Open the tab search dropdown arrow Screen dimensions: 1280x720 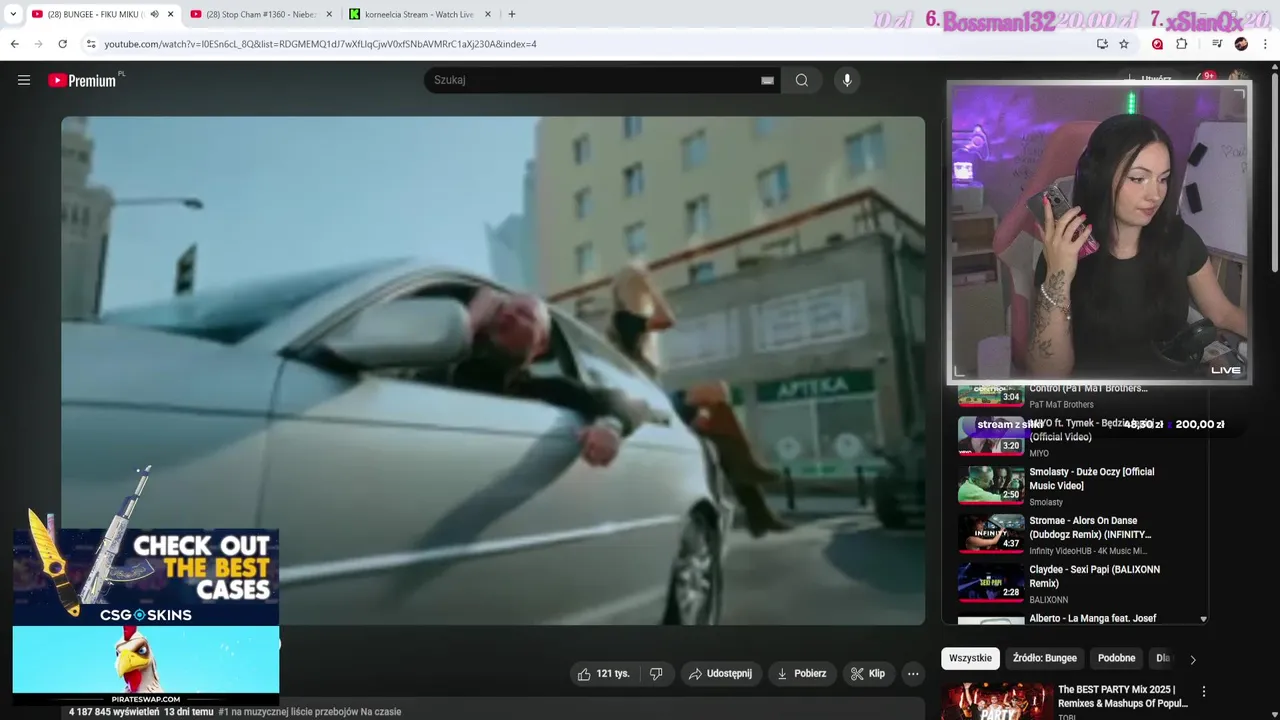[x=13, y=14]
